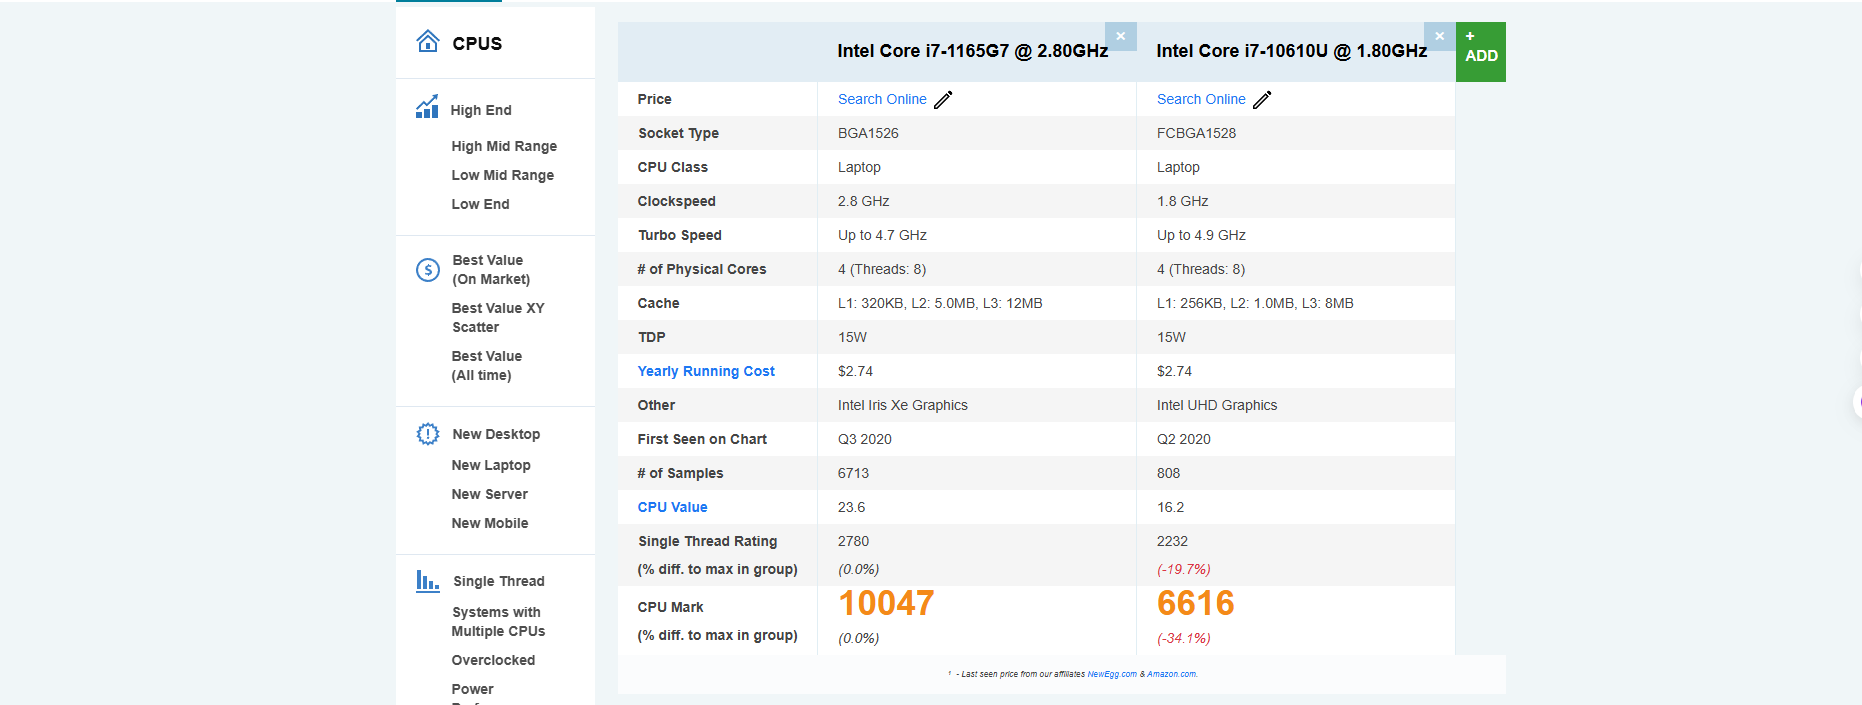
Task: Click the Single Thread Rating value 2232
Action: [1172, 541]
